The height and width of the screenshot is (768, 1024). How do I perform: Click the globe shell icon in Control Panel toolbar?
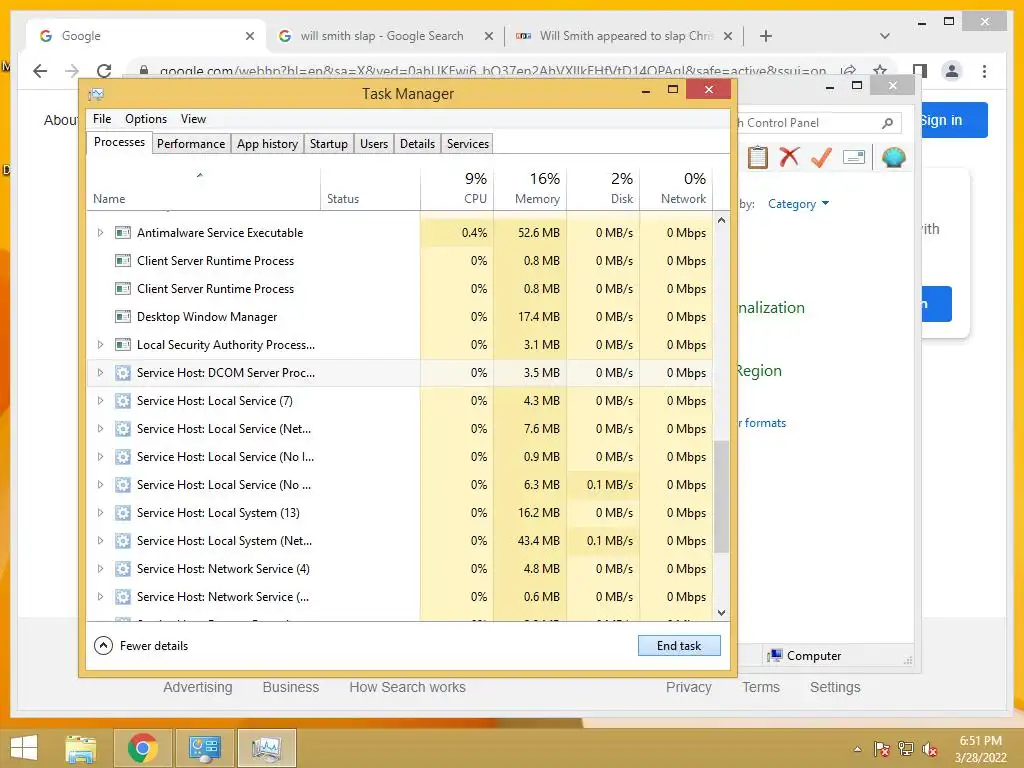click(x=893, y=157)
